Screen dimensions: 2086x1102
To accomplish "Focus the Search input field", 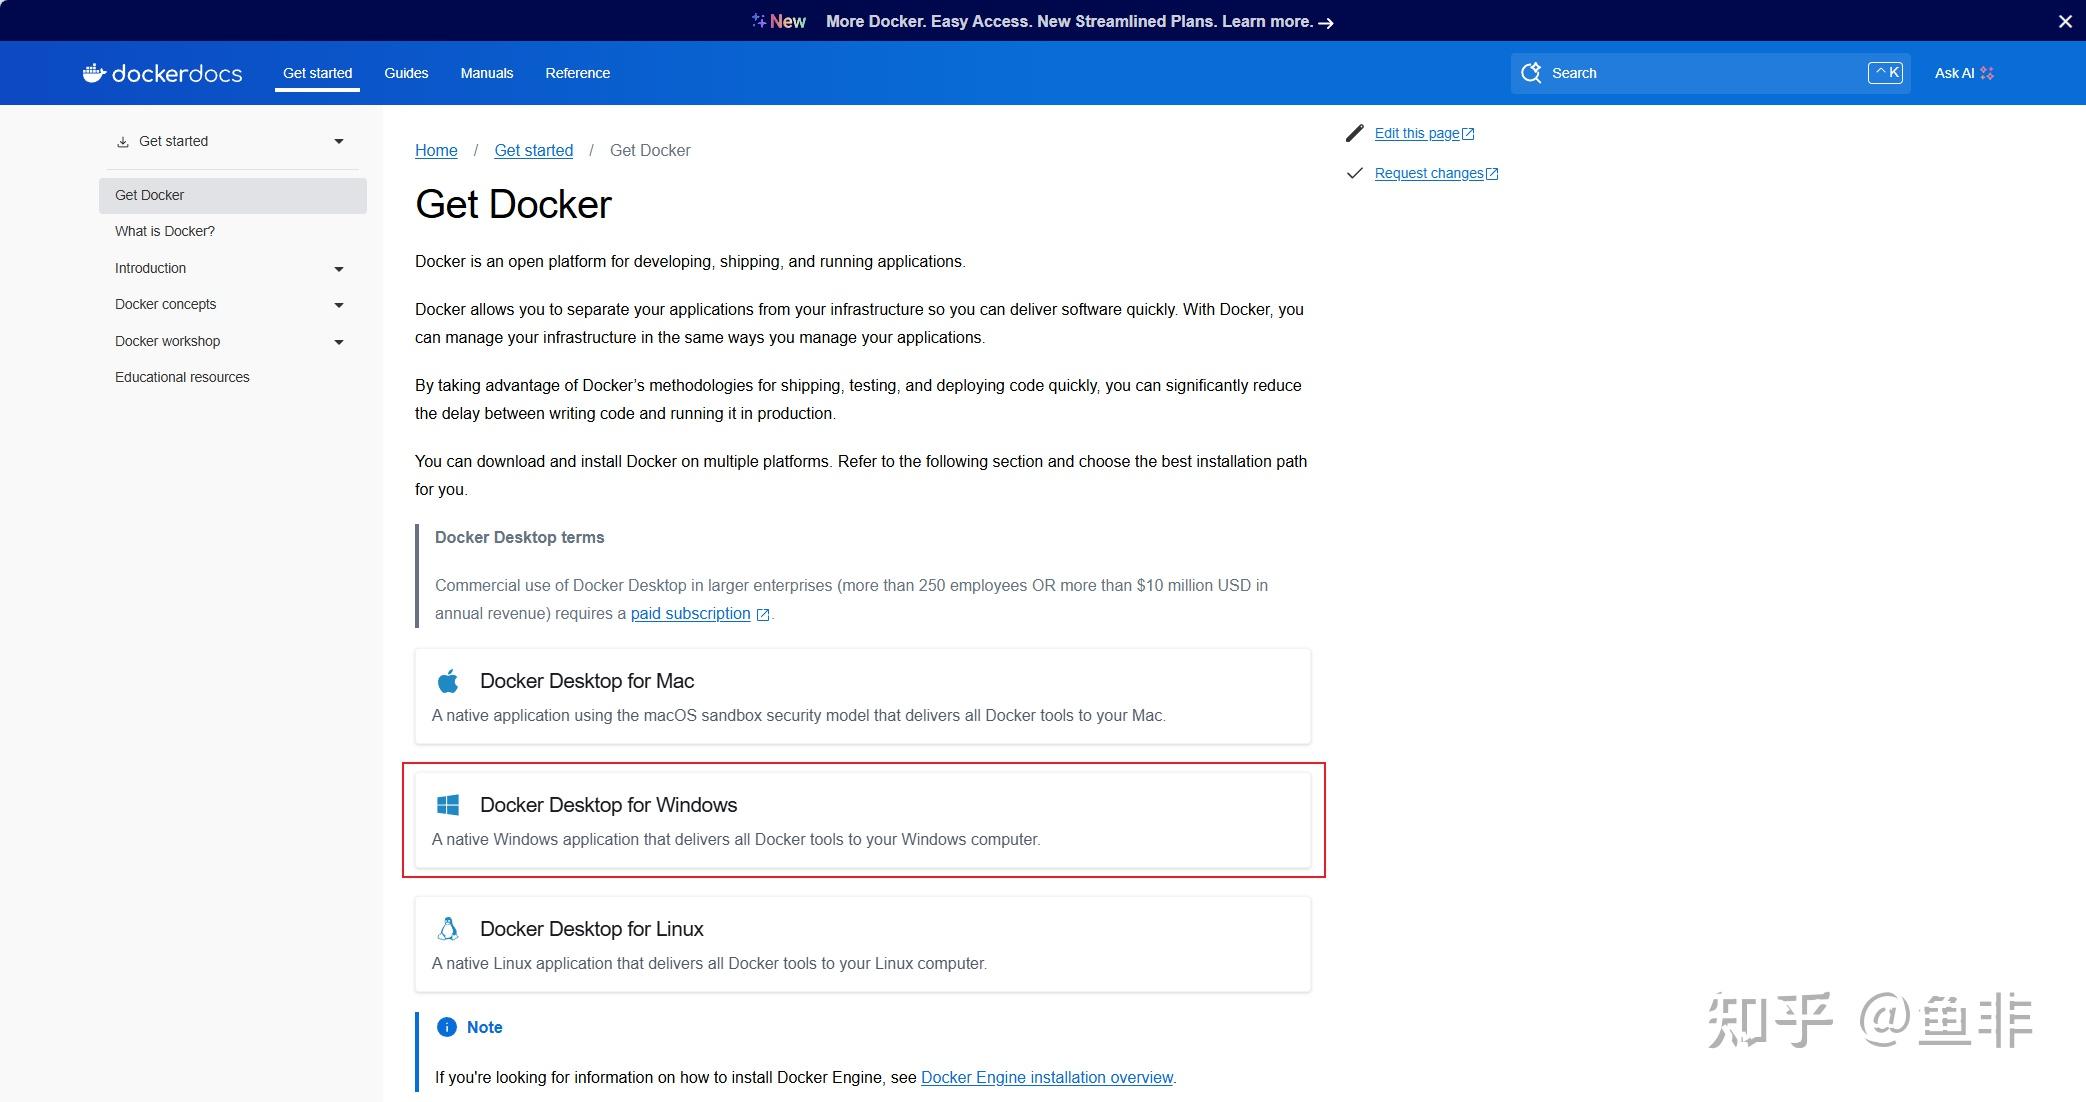I will click(1700, 73).
